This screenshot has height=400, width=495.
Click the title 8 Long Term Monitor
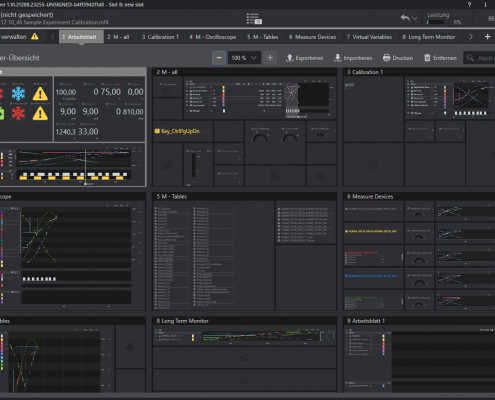tap(182, 321)
